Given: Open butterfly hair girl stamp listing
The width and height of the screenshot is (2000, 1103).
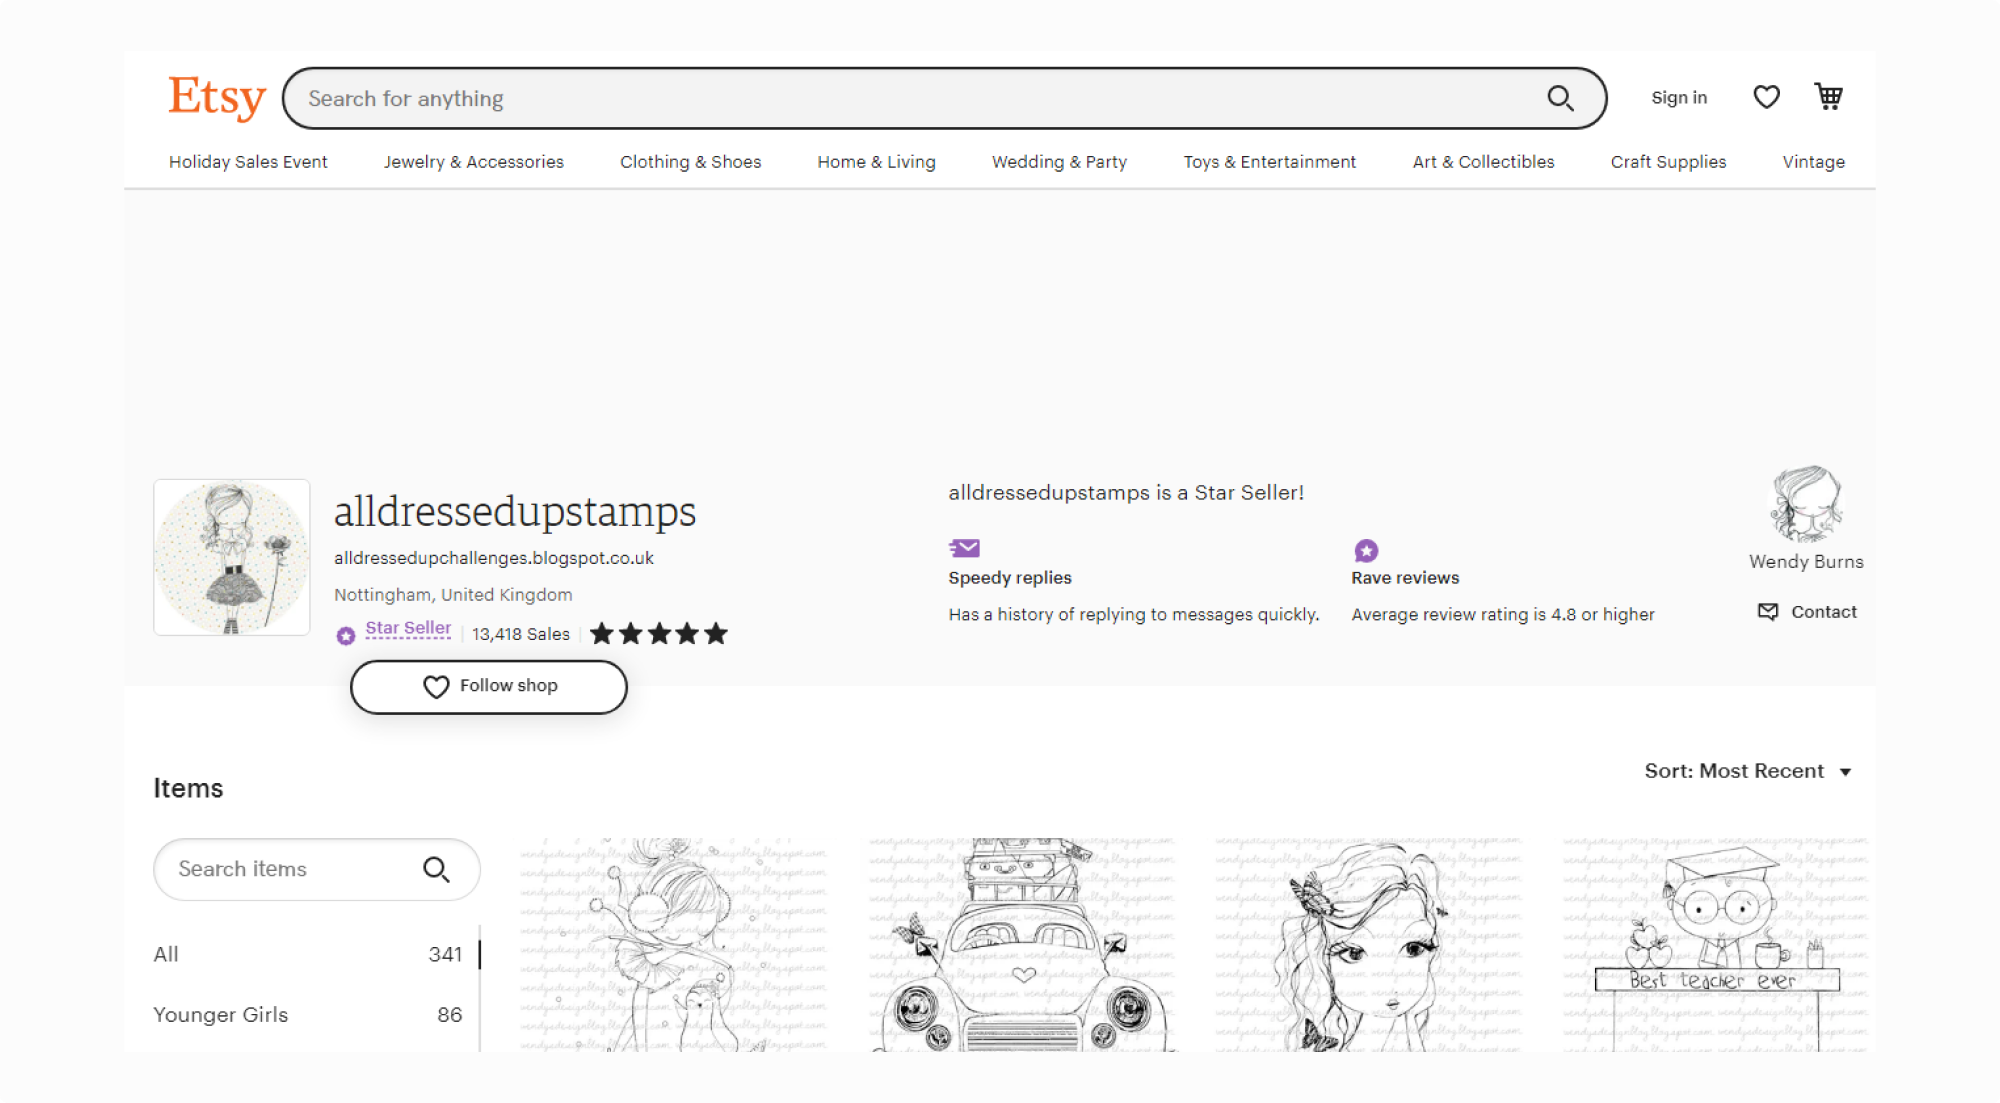Looking at the screenshot, I should pos(1368,944).
